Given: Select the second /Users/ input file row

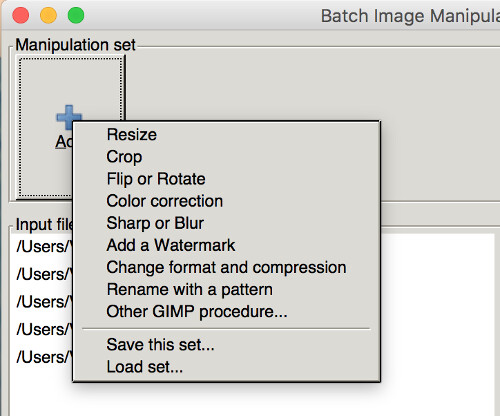Looking at the screenshot, I should [42, 274].
